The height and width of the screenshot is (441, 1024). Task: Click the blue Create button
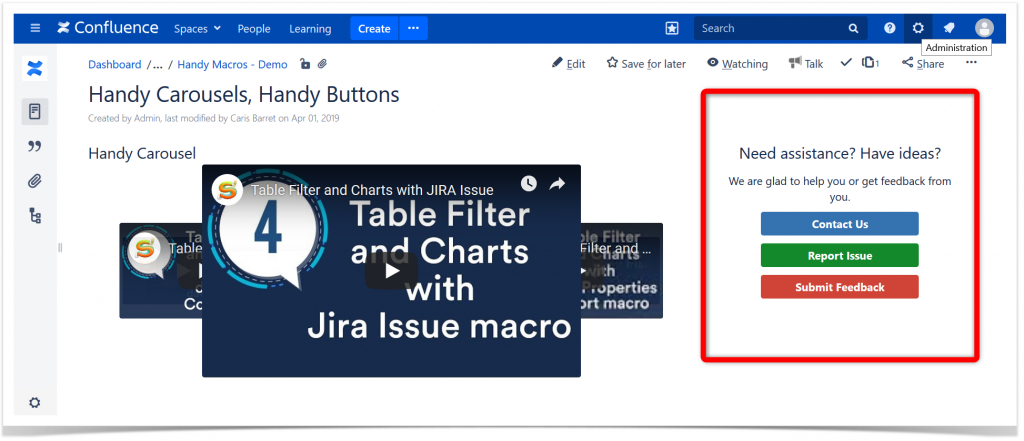pyautogui.click(x=374, y=29)
